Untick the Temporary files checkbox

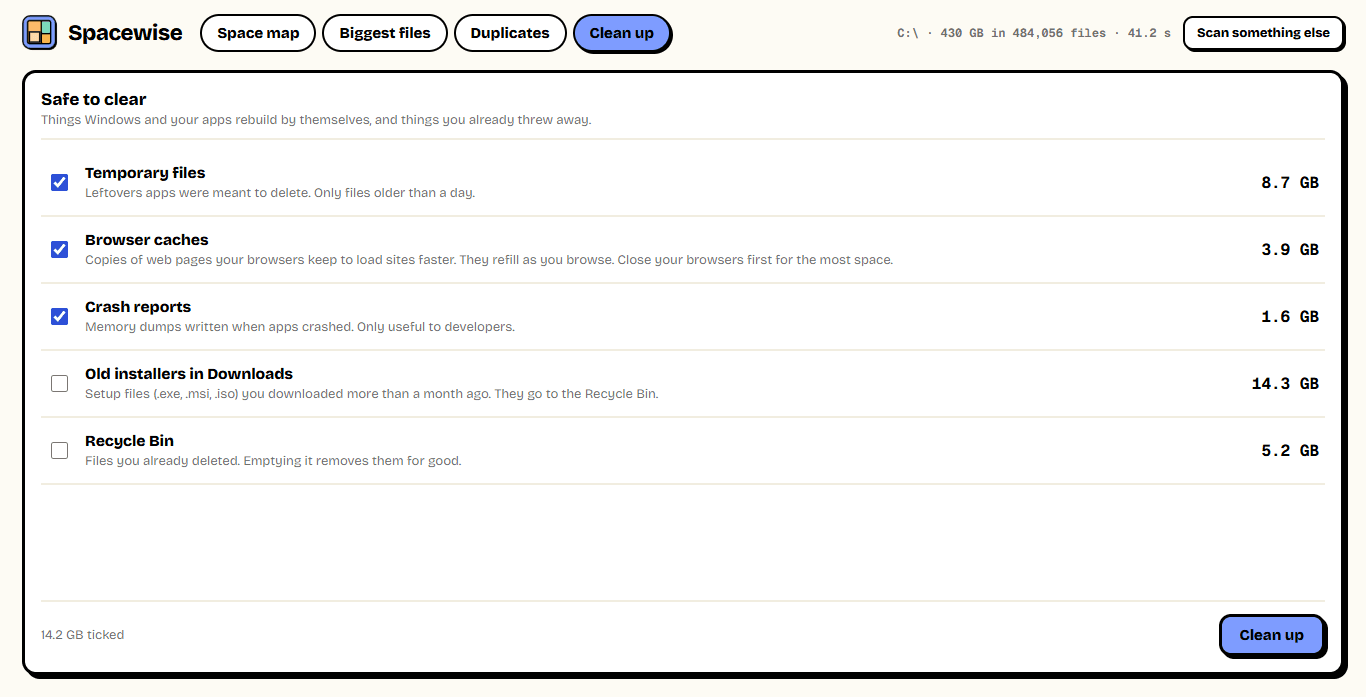coord(60,182)
